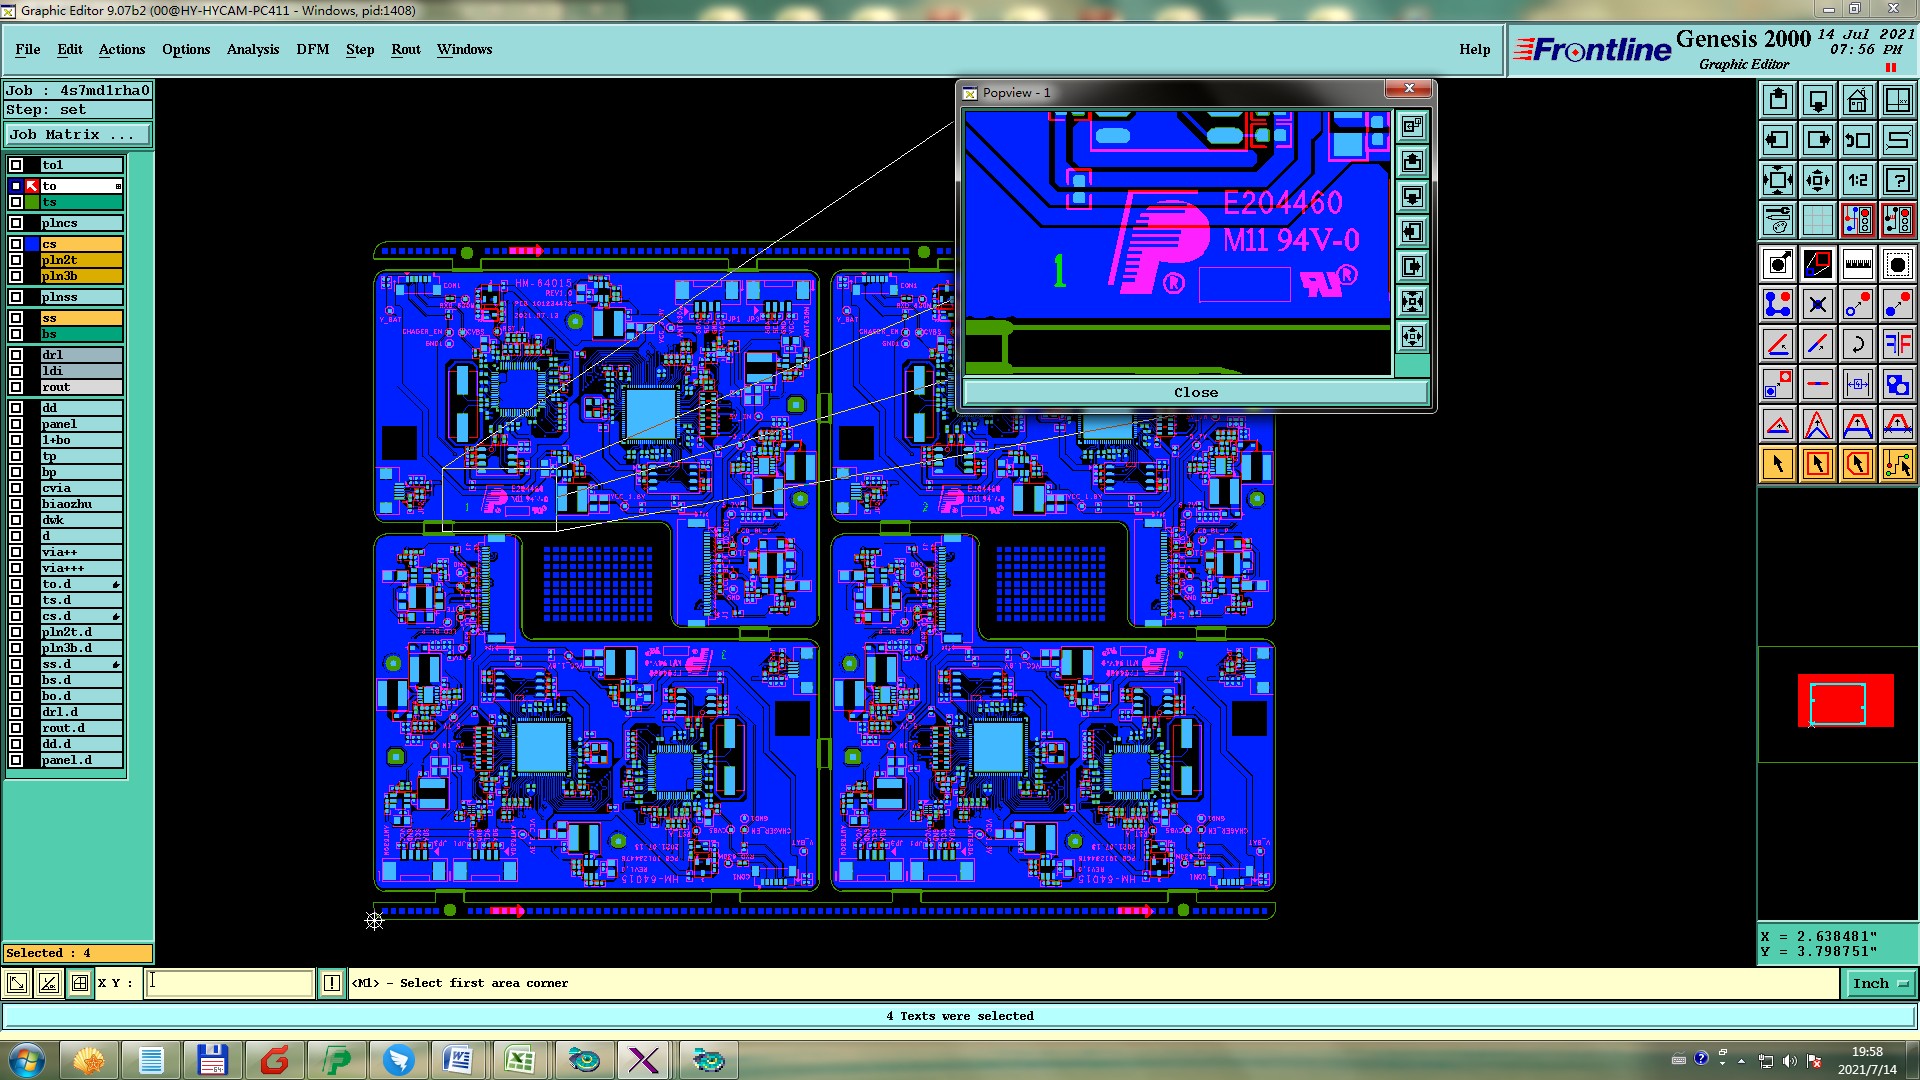This screenshot has height=1080, width=1920.
Task: Click the rotate feature arrow icon
Action: [1857, 344]
